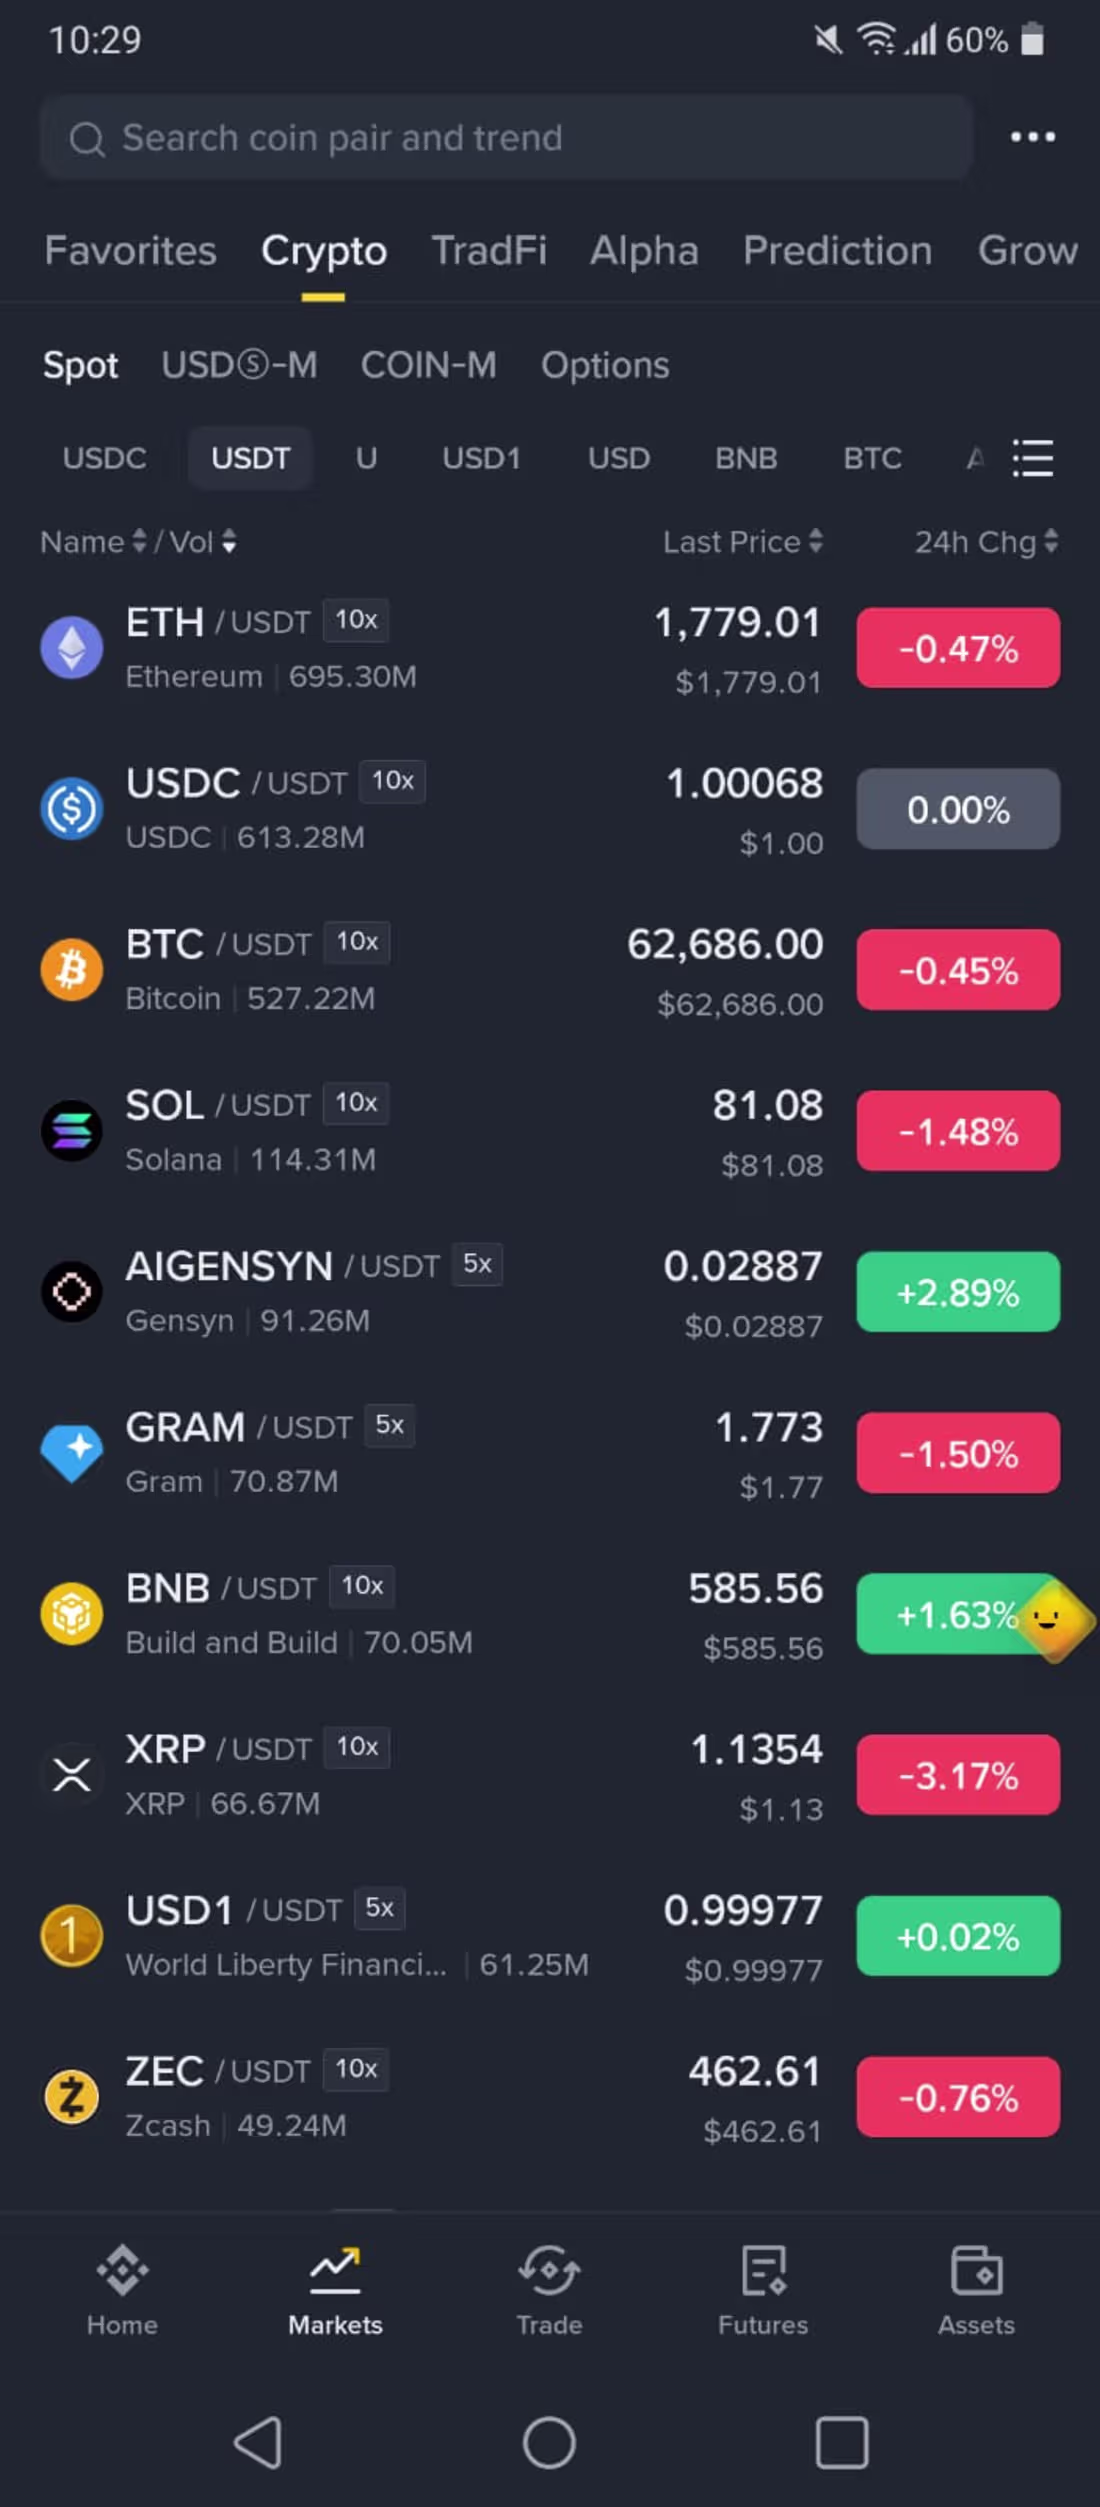Image resolution: width=1100 pixels, height=2507 pixels.
Task: Open the three-dot more options menu
Action: click(1032, 137)
